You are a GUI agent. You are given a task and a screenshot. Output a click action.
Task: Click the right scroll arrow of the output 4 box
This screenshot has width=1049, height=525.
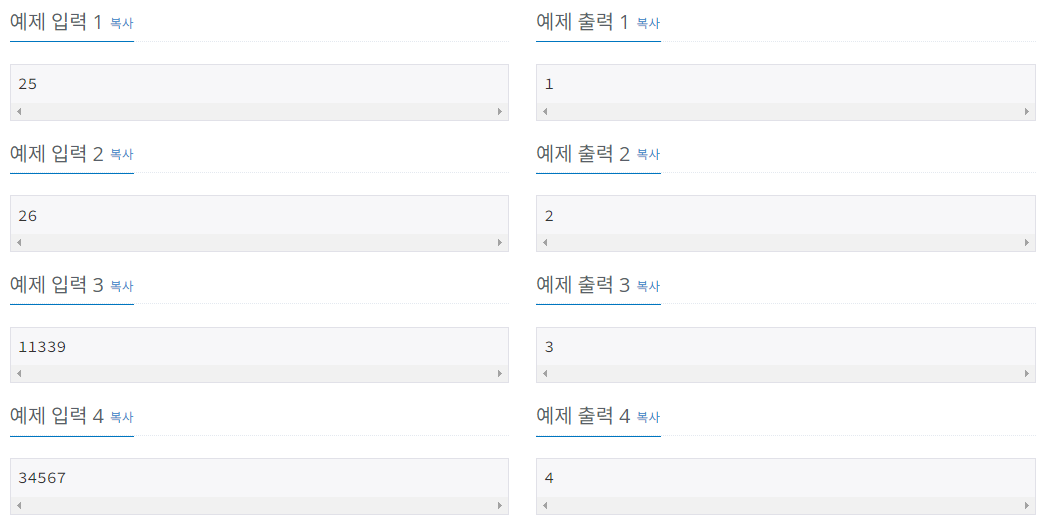tap(1027, 506)
